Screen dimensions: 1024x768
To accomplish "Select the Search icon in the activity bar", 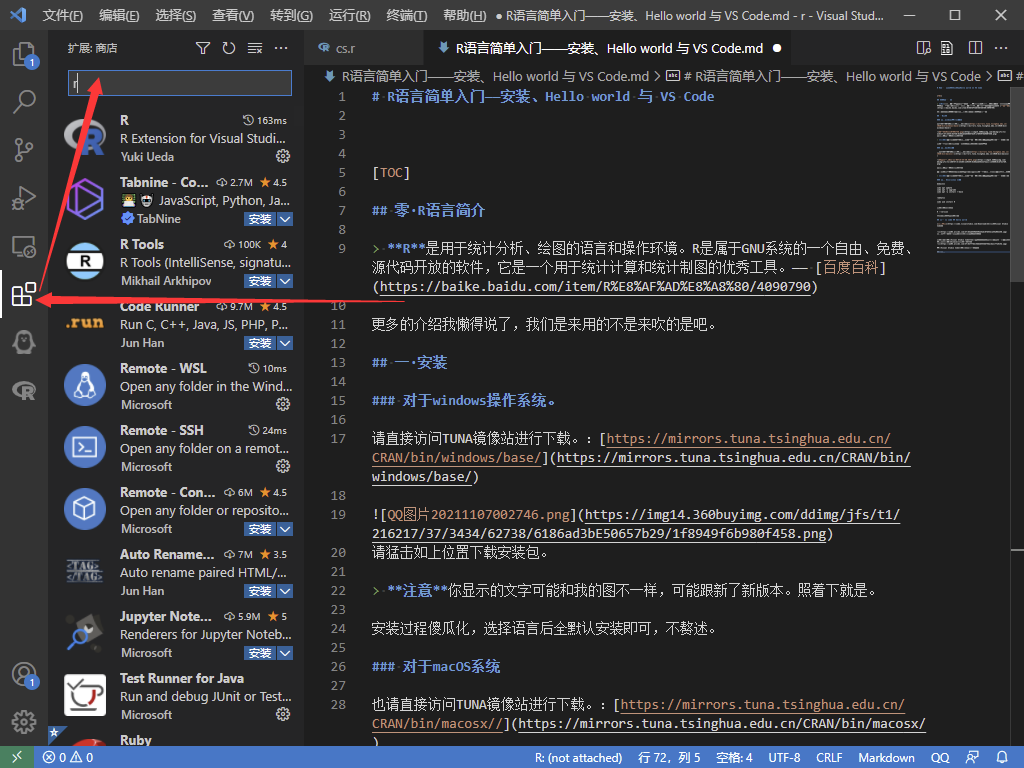I will (25, 101).
